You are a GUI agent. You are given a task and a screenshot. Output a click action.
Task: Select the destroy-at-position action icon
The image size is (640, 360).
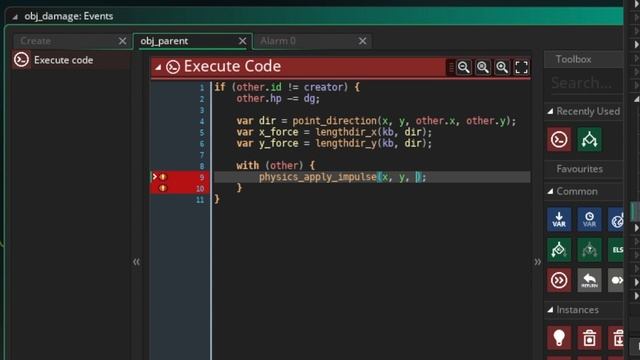(x=616, y=338)
